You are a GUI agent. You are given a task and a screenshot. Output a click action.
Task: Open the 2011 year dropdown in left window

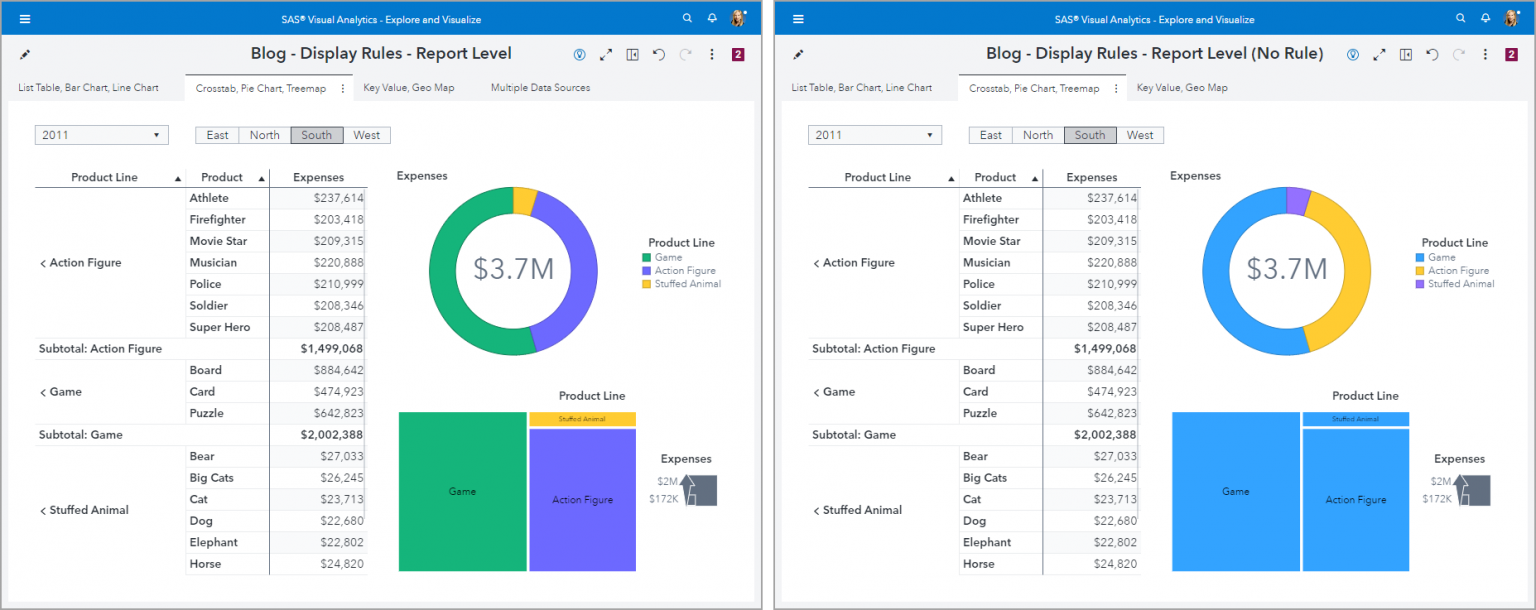coord(102,135)
